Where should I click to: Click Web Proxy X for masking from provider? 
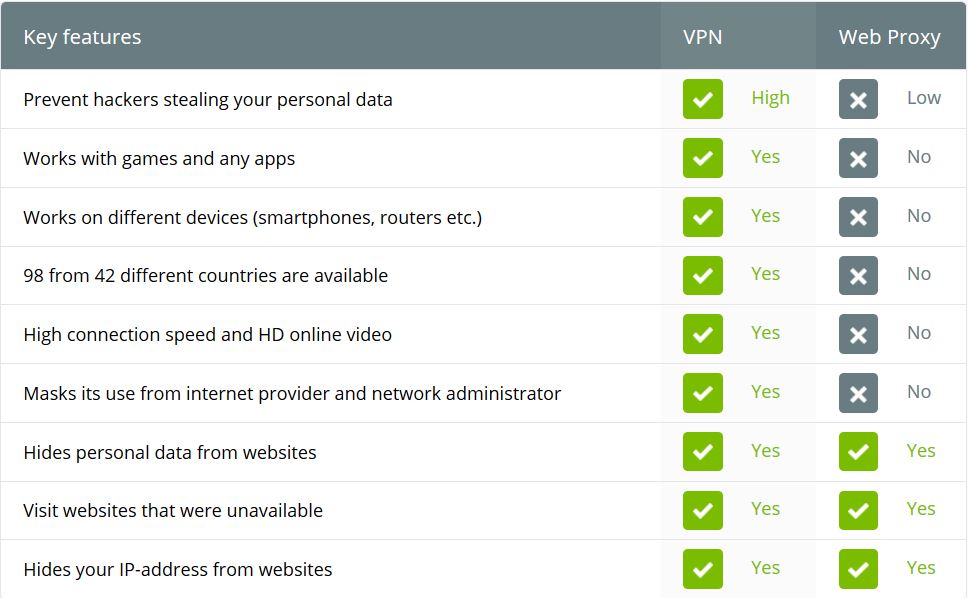pyautogui.click(x=858, y=393)
